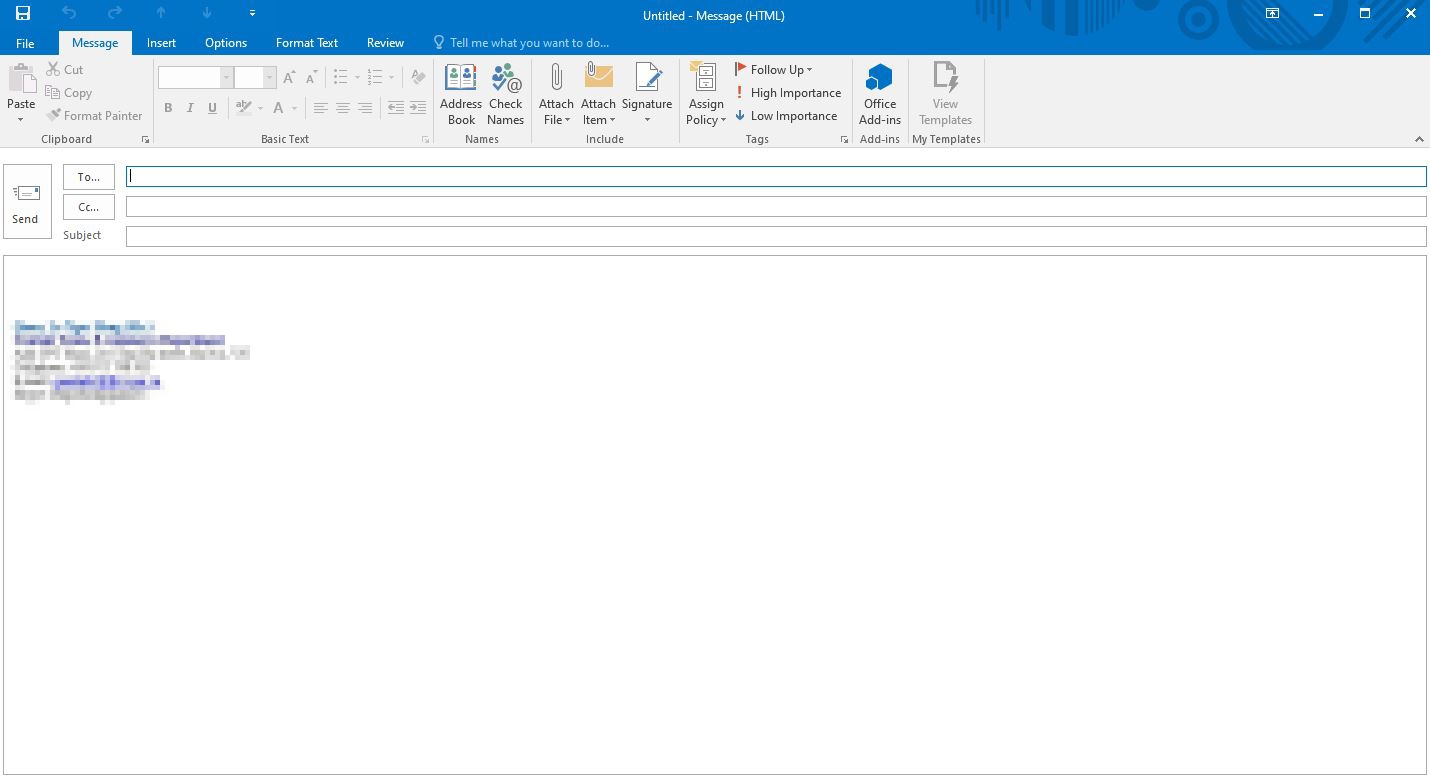The width and height of the screenshot is (1430, 776).
Task: Expand the numbering styles arrow
Action: point(391,77)
